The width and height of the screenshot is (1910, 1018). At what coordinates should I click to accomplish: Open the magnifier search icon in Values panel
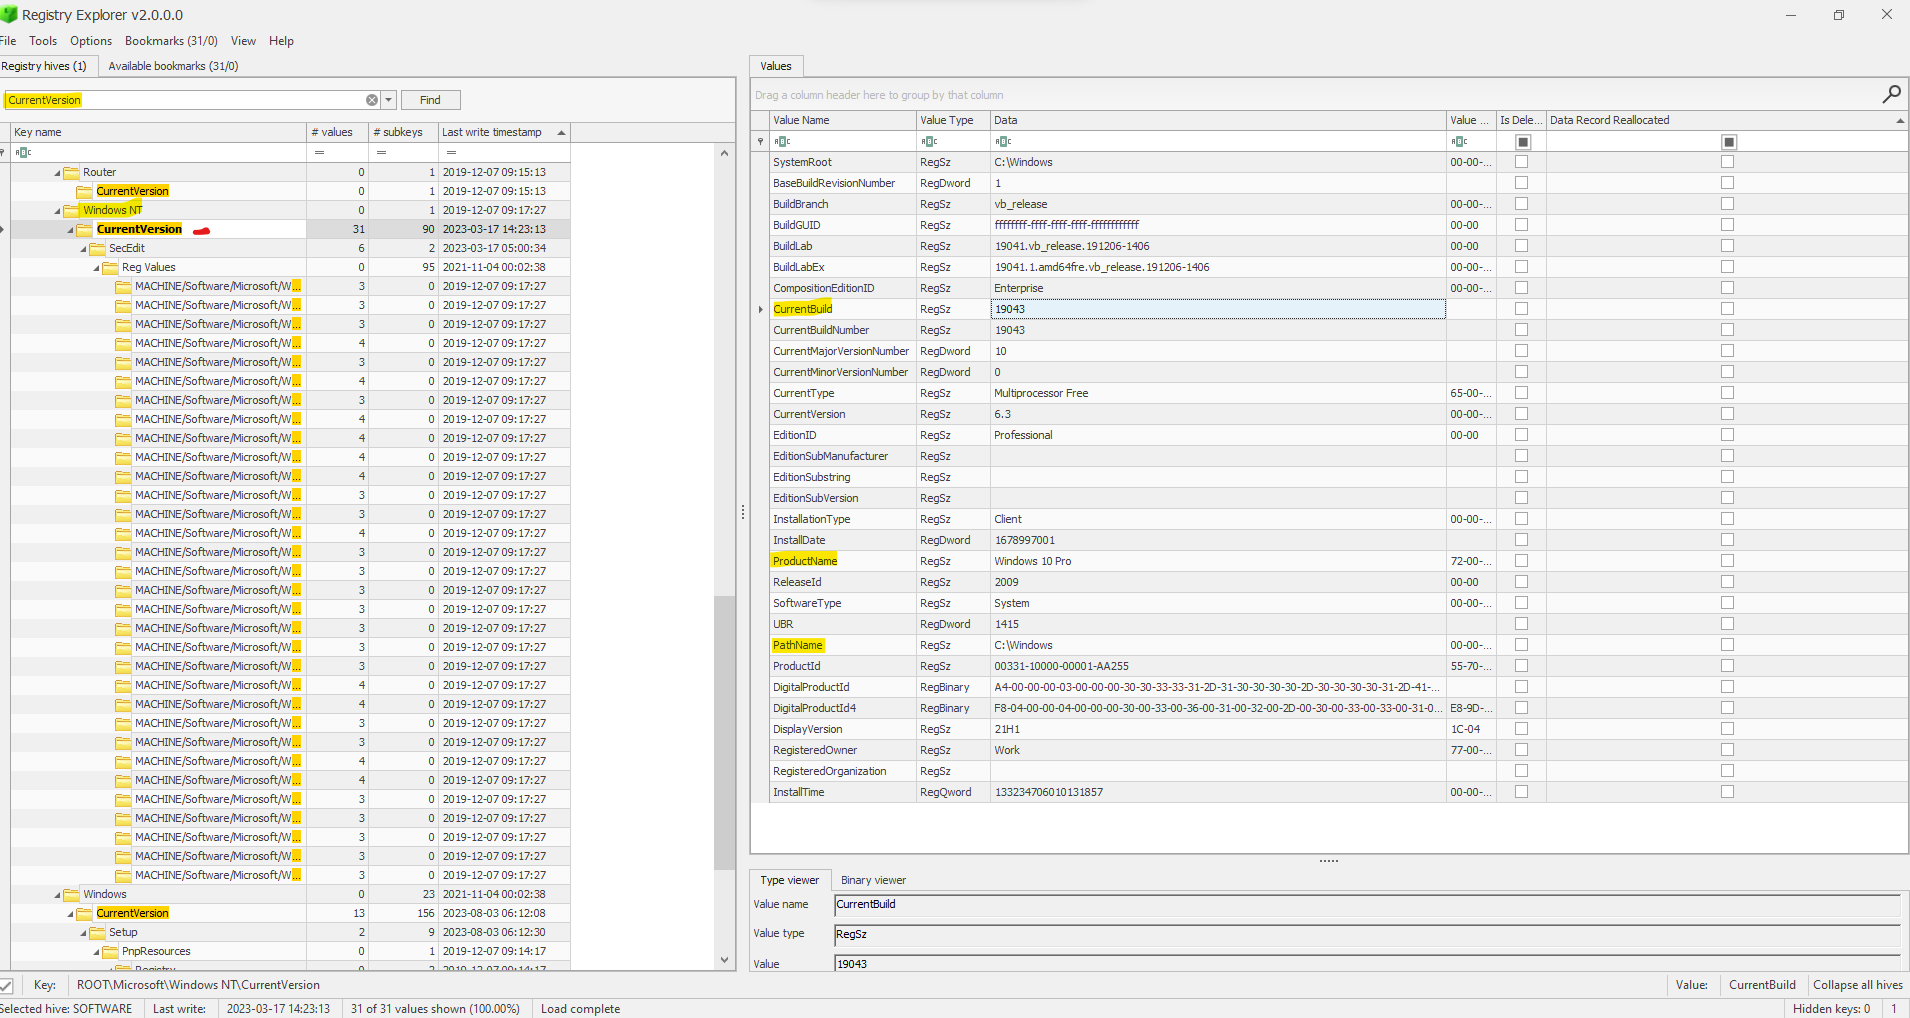1891,94
